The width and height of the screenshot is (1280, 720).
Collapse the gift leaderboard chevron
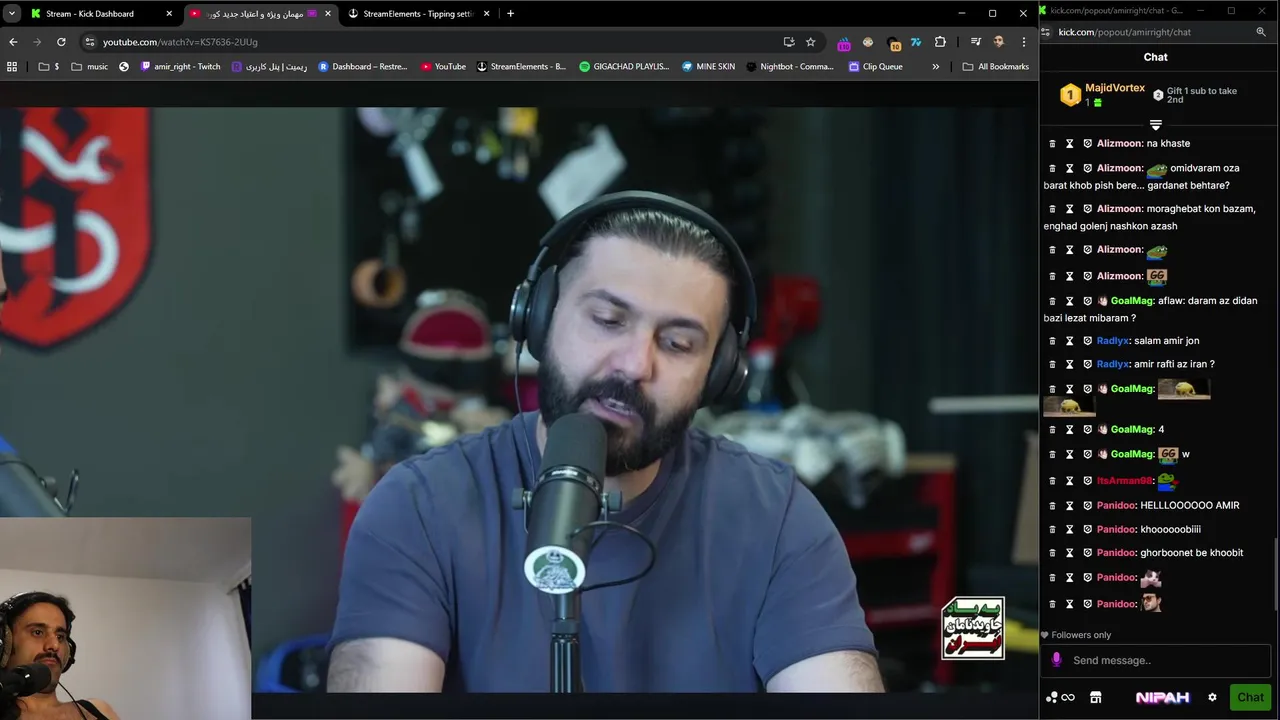tap(1155, 125)
